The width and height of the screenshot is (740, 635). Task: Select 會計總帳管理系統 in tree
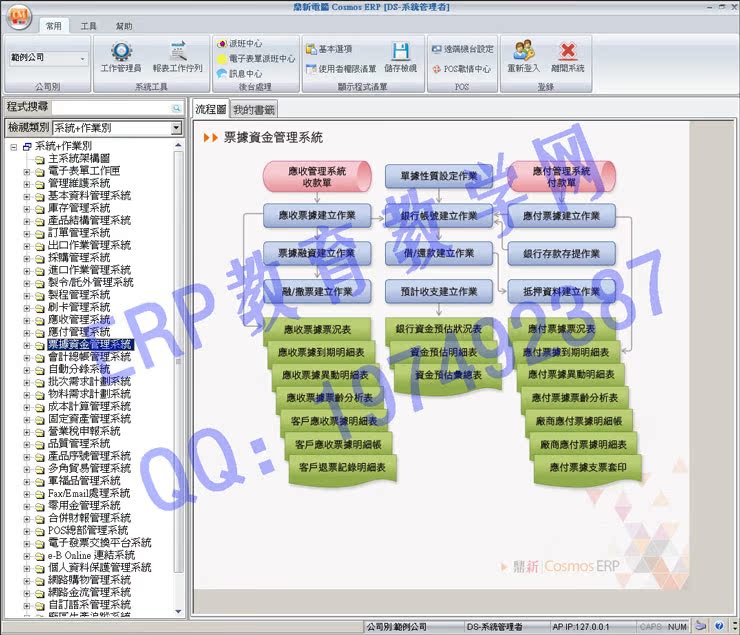coord(90,358)
